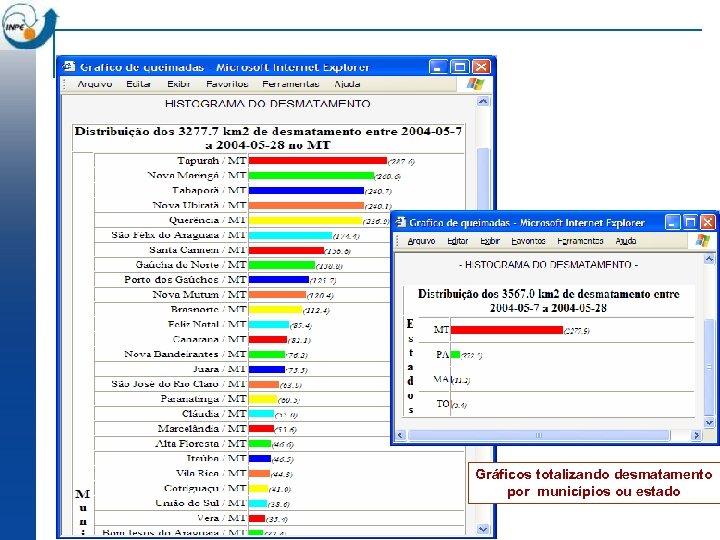Open Exibir menu in front window
Viewport: 720px width, 540px height.
(x=490, y=241)
